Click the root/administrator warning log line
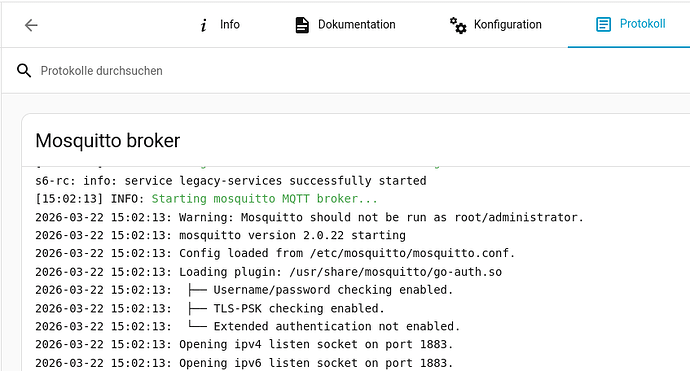Screen dimensions: 690x371 309,217
